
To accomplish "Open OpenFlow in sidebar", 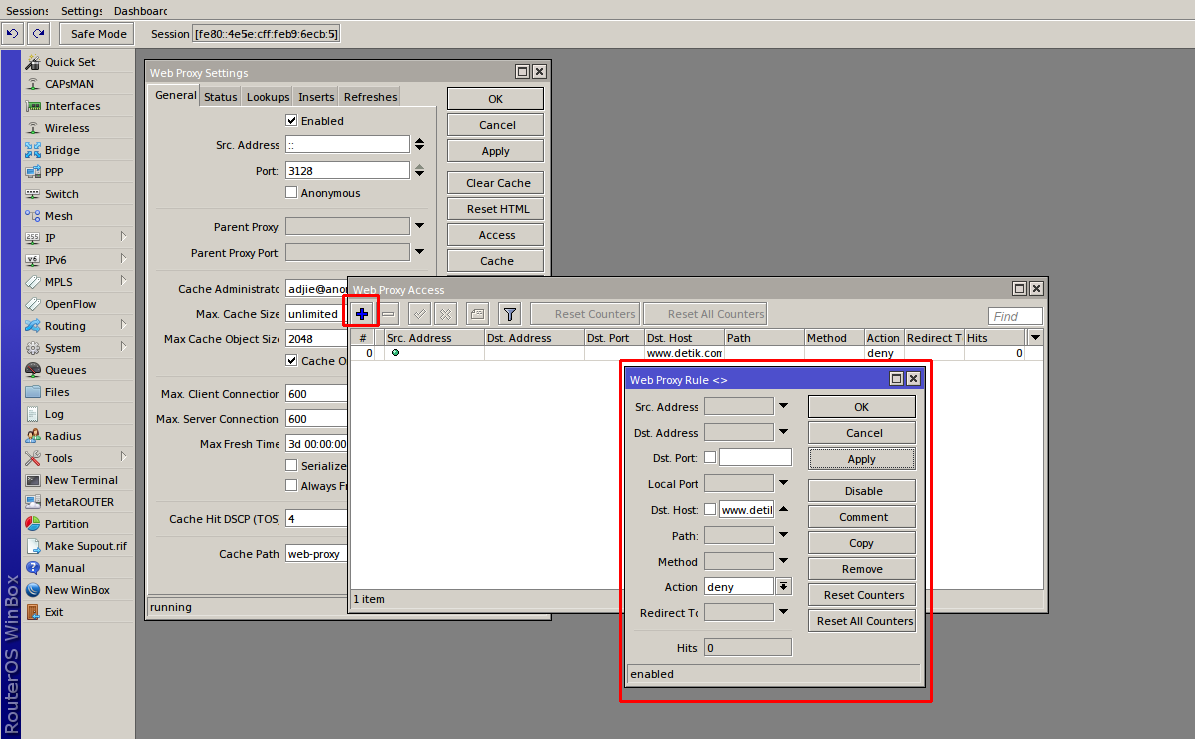I will [78, 304].
